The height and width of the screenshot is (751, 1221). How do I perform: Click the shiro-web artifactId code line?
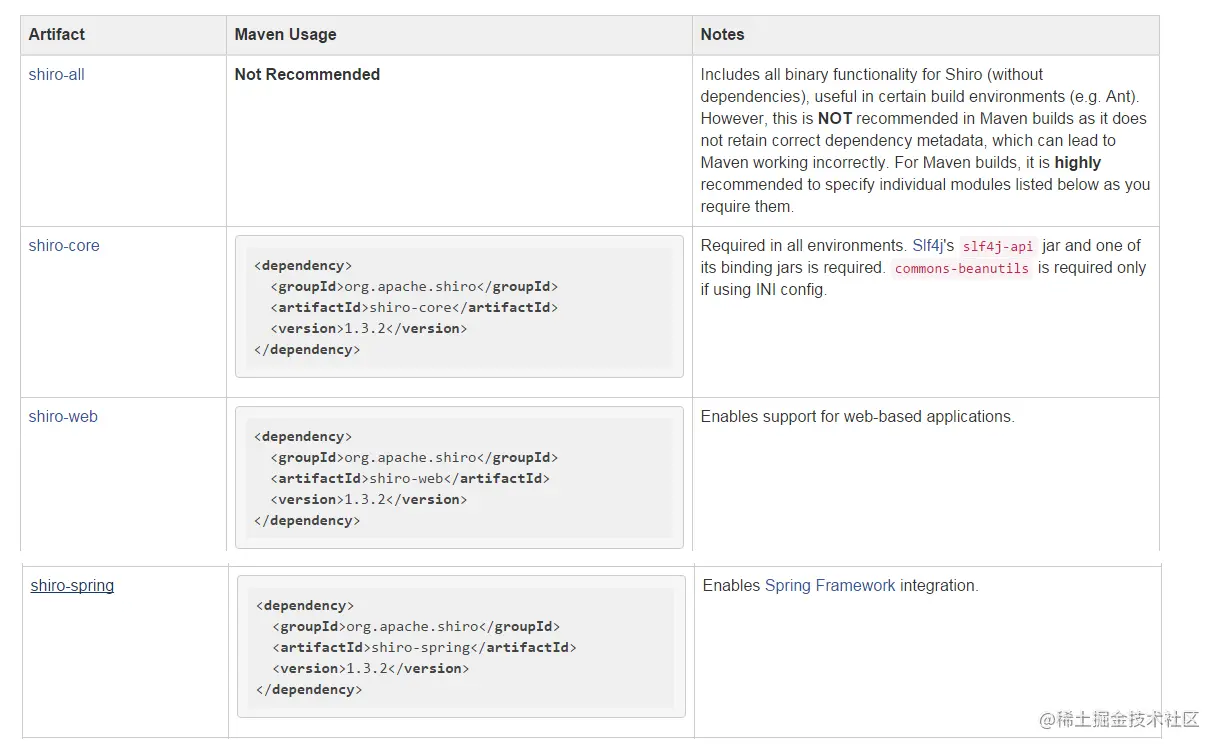(x=410, y=478)
